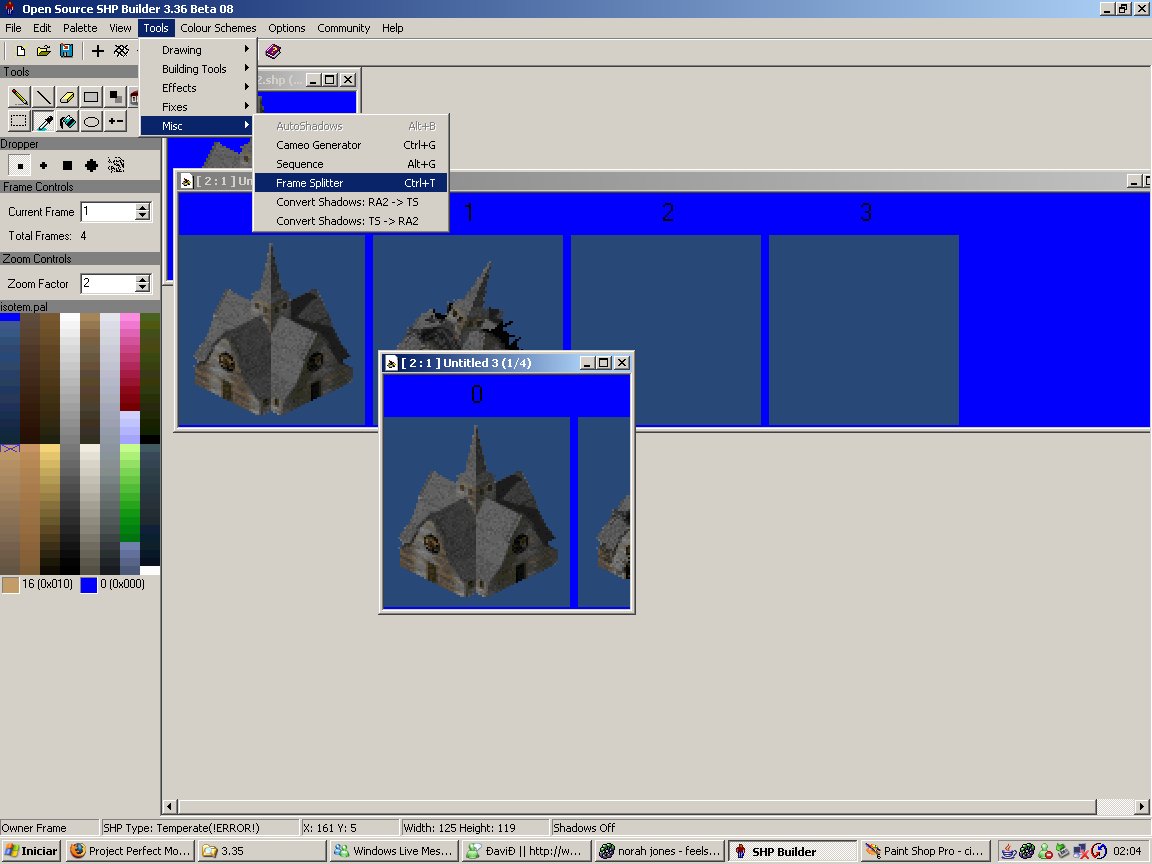Select the Line tool
The width and height of the screenshot is (1152, 864).
tap(43, 97)
